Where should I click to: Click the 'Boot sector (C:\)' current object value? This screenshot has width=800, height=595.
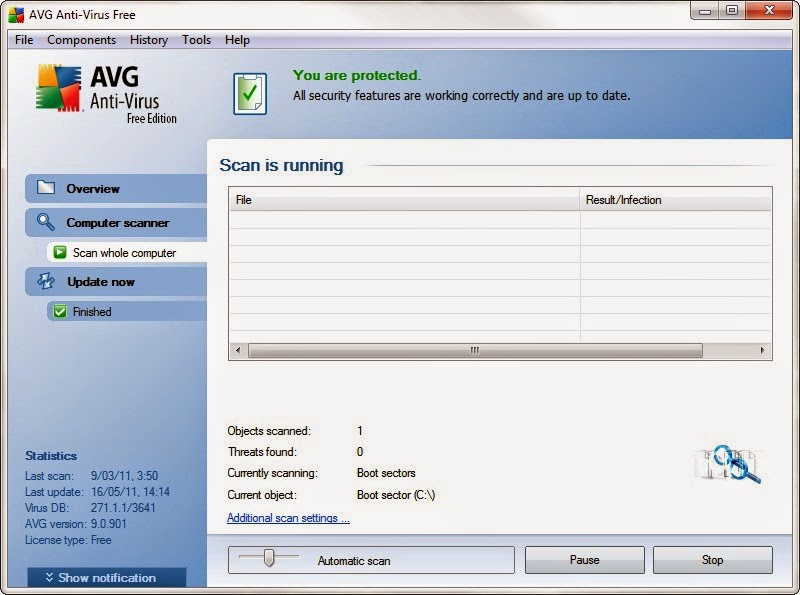[396, 495]
